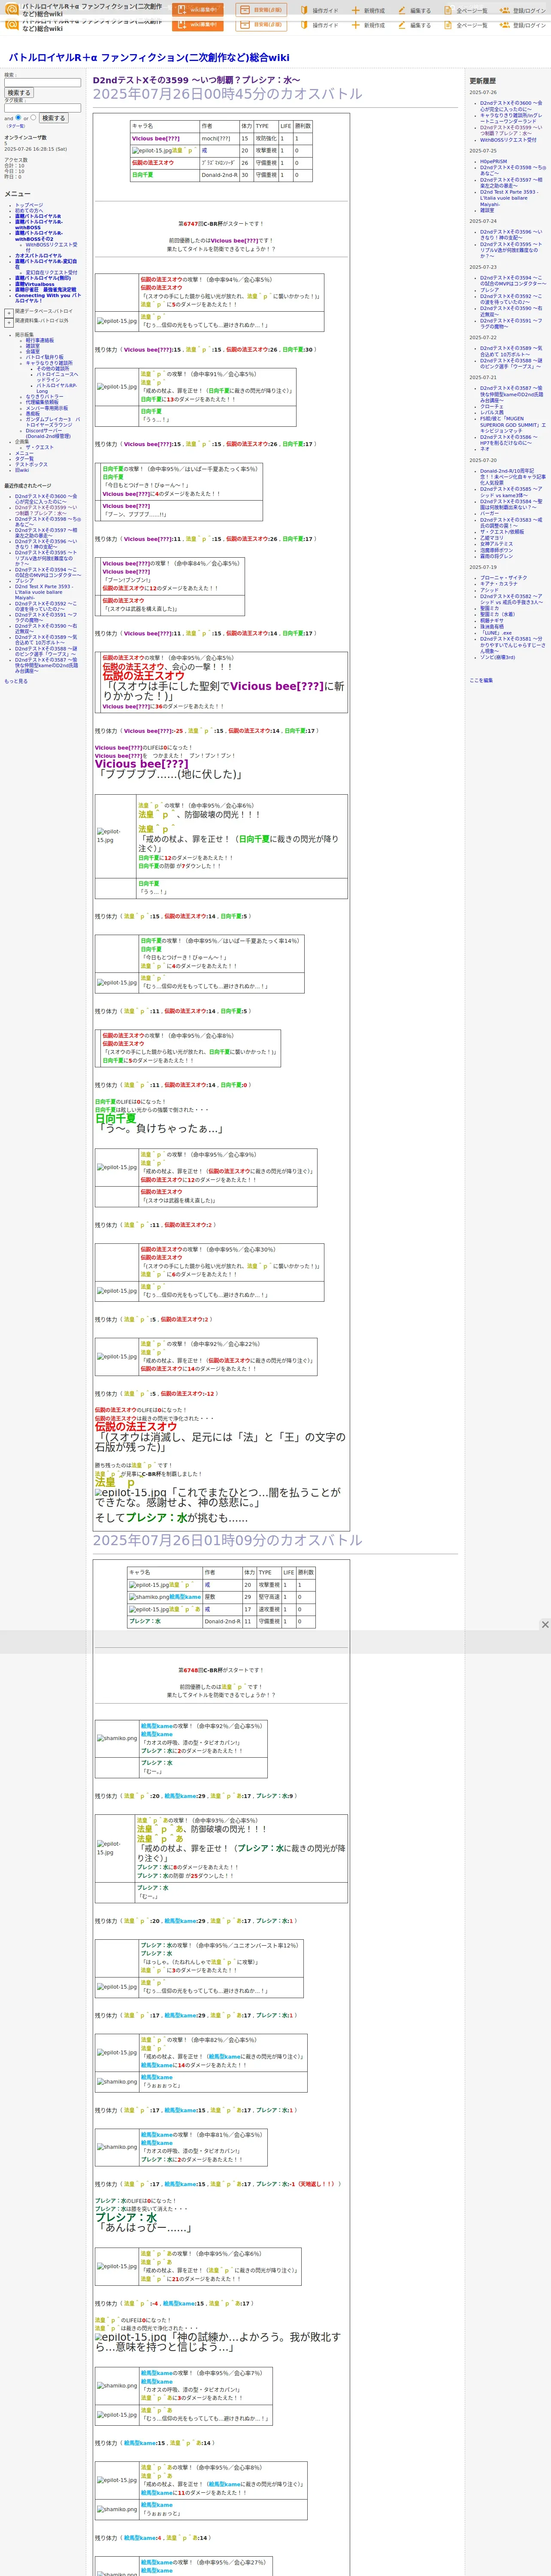This screenshot has width=551, height=2576.
Task: Open Connecting With you バトルロイヤル! menu link
Action: (x=47, y=298)
